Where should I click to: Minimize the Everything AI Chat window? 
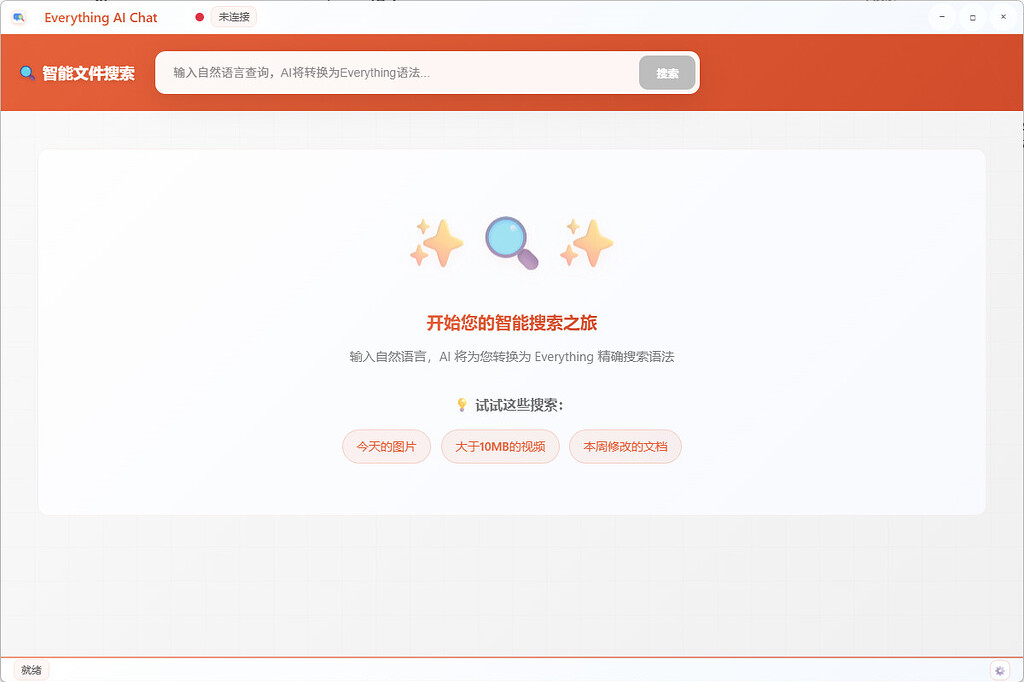(x=942, y=17)
